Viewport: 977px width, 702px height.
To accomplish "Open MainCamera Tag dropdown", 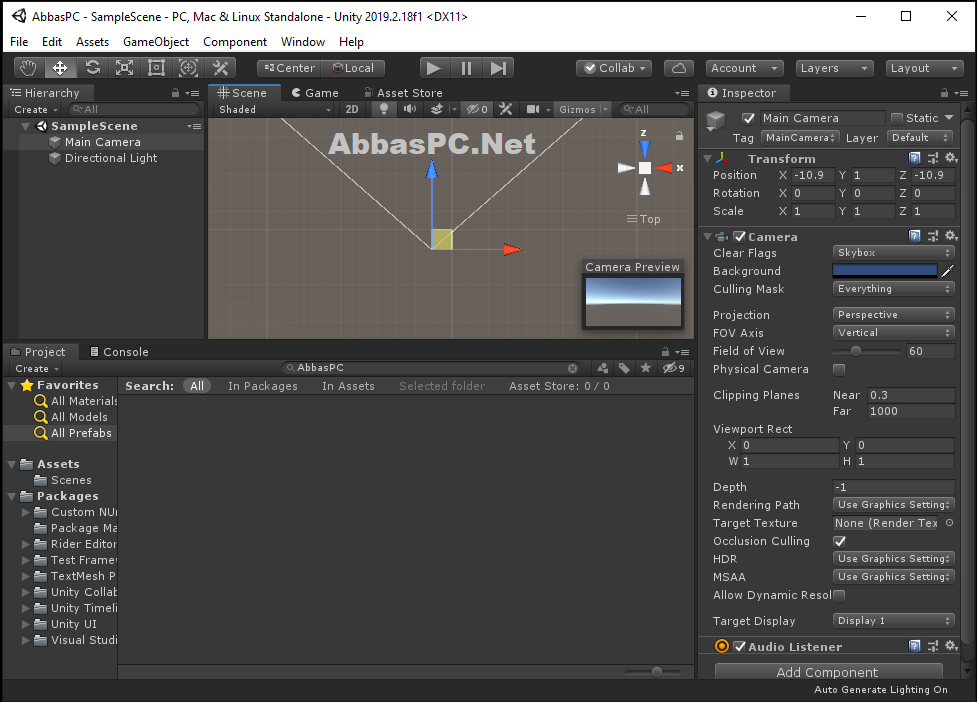I will [800, 138].
